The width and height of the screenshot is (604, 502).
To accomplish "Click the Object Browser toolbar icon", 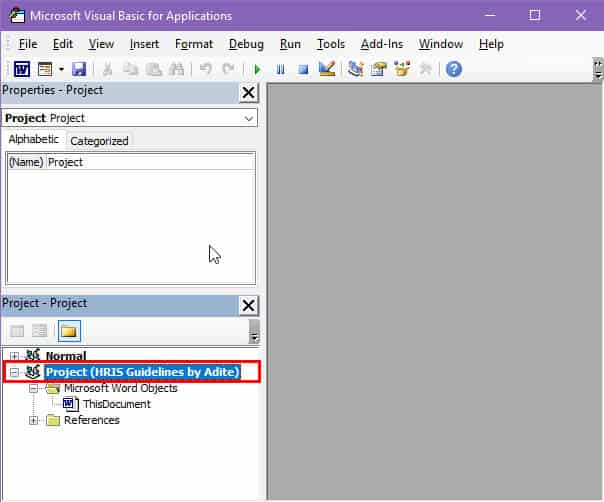I will tap(402, 69).
